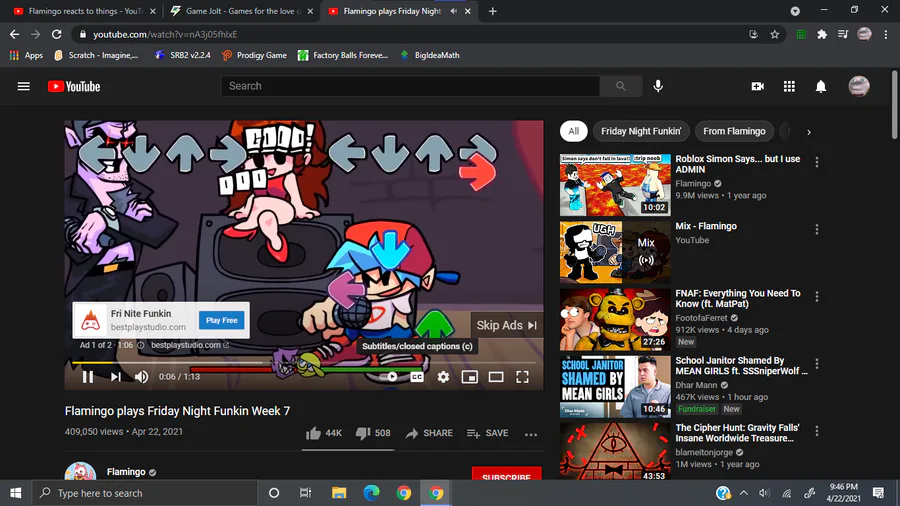Screen dimensions: 900x506
Task: Click the YouTube search field
Action: (x=410, y=86)
